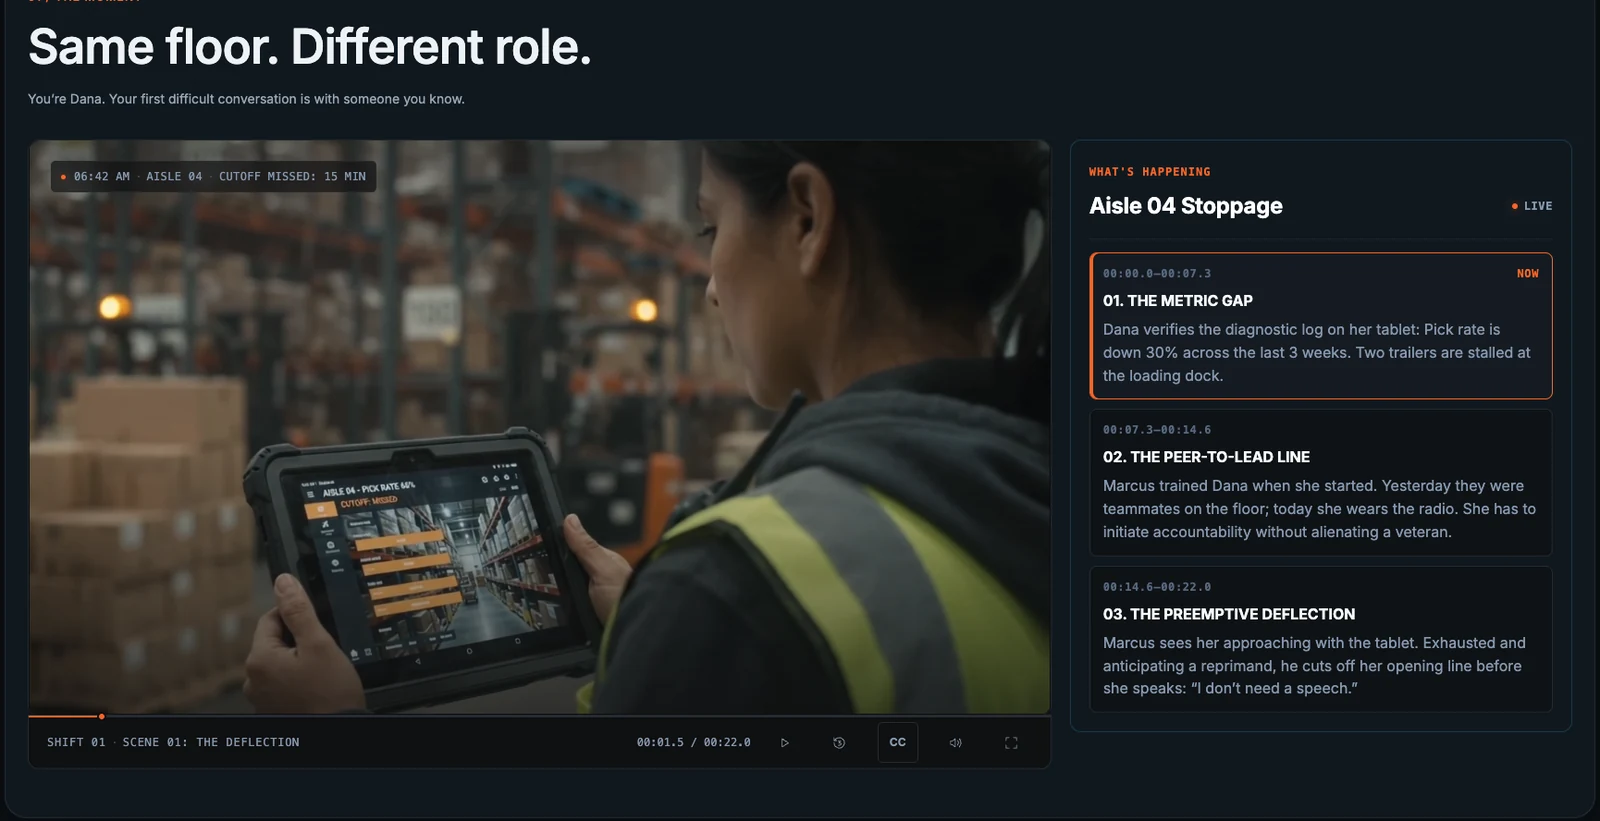Click the 'Aisle 04 Stoppage' panel title
This screenshot has height=821, width=1600.
click(x=1186, y=206)
